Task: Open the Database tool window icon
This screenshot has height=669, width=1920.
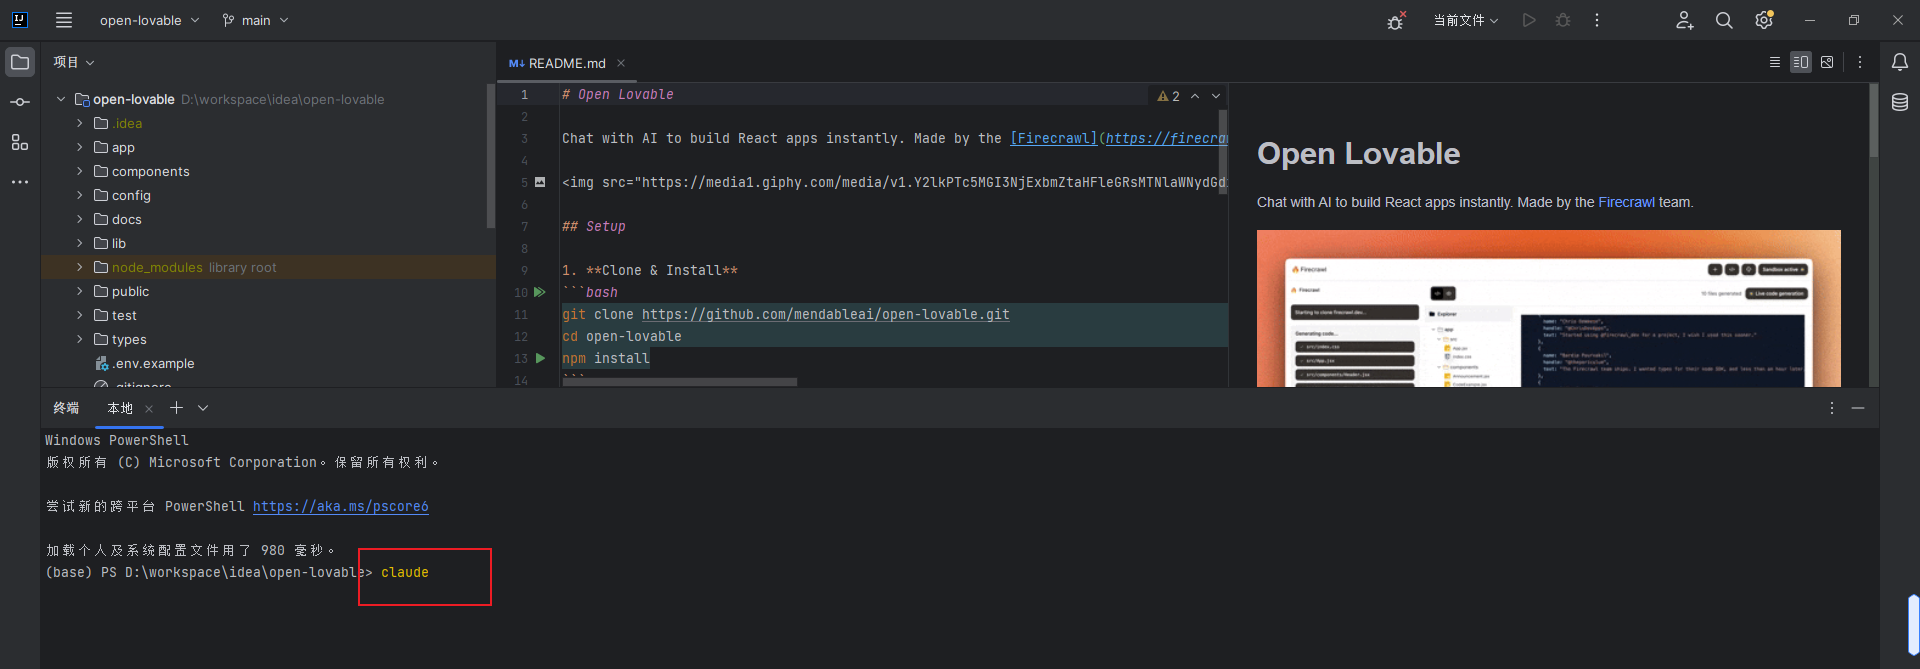Action: click(x=1900, y=102)
